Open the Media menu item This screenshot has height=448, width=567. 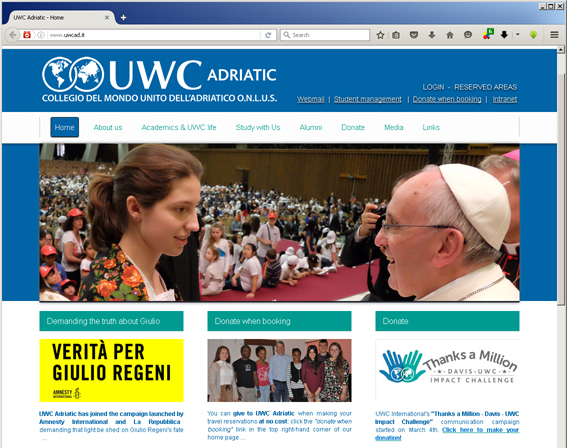click(393, 127)
